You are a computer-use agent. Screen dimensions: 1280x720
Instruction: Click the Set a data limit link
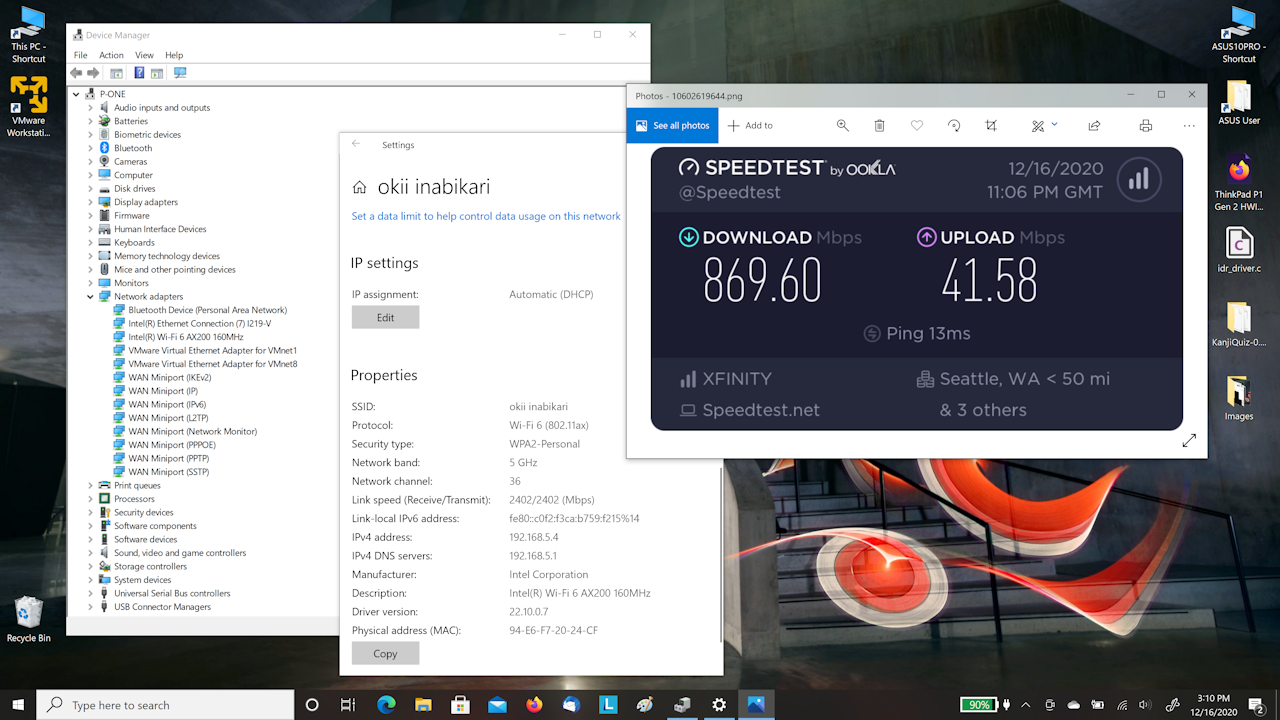tap(486, 216)
